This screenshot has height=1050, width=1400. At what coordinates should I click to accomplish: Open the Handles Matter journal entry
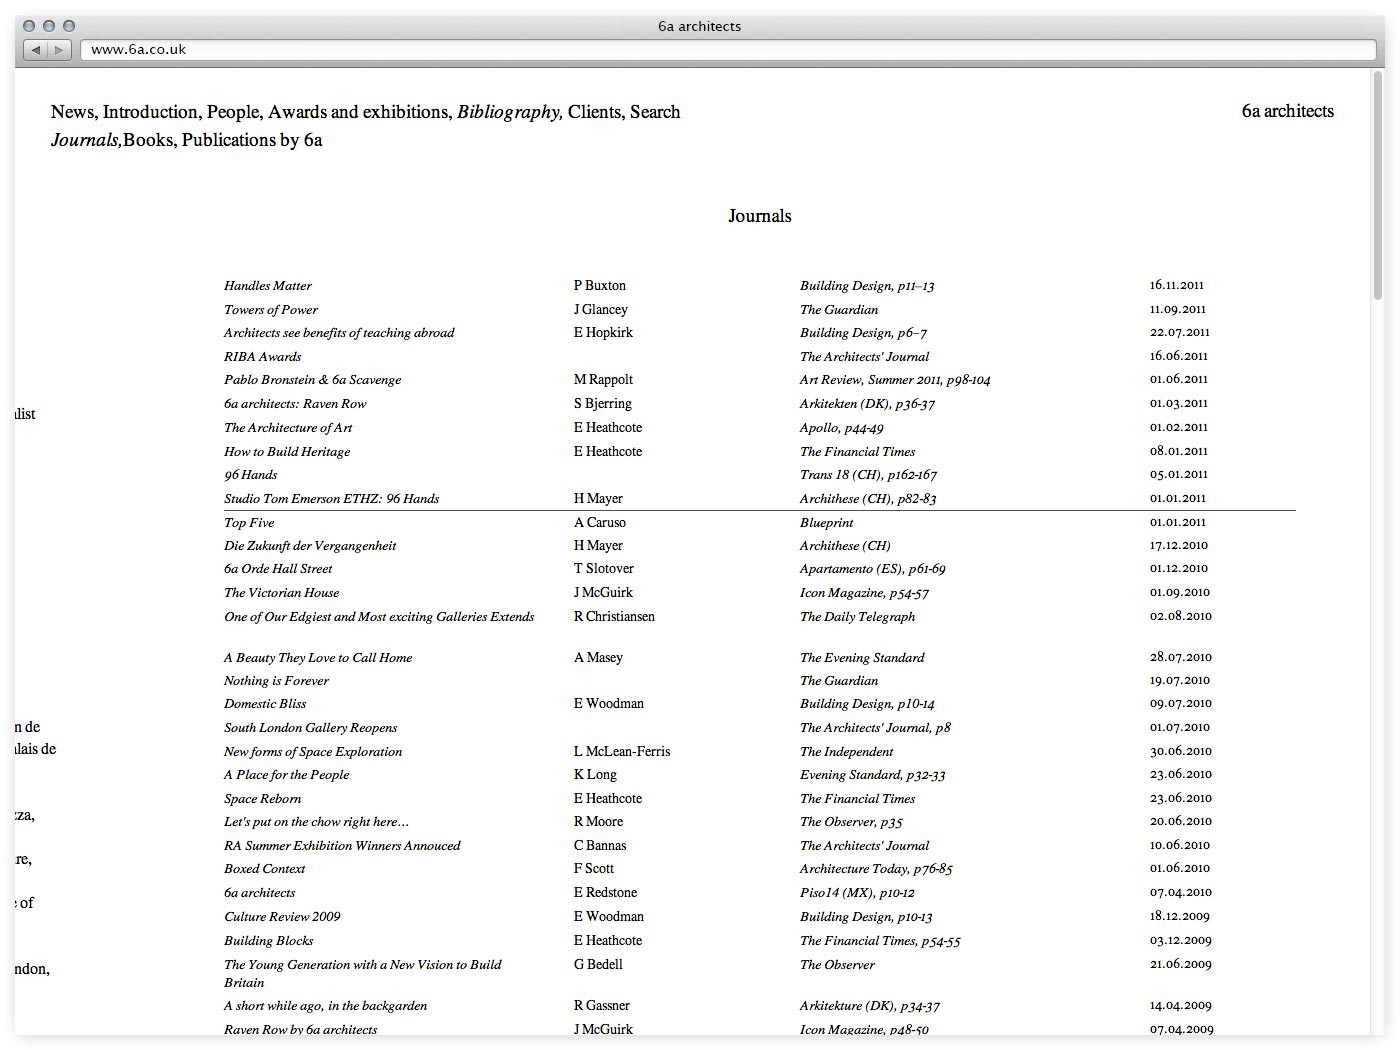268,286
